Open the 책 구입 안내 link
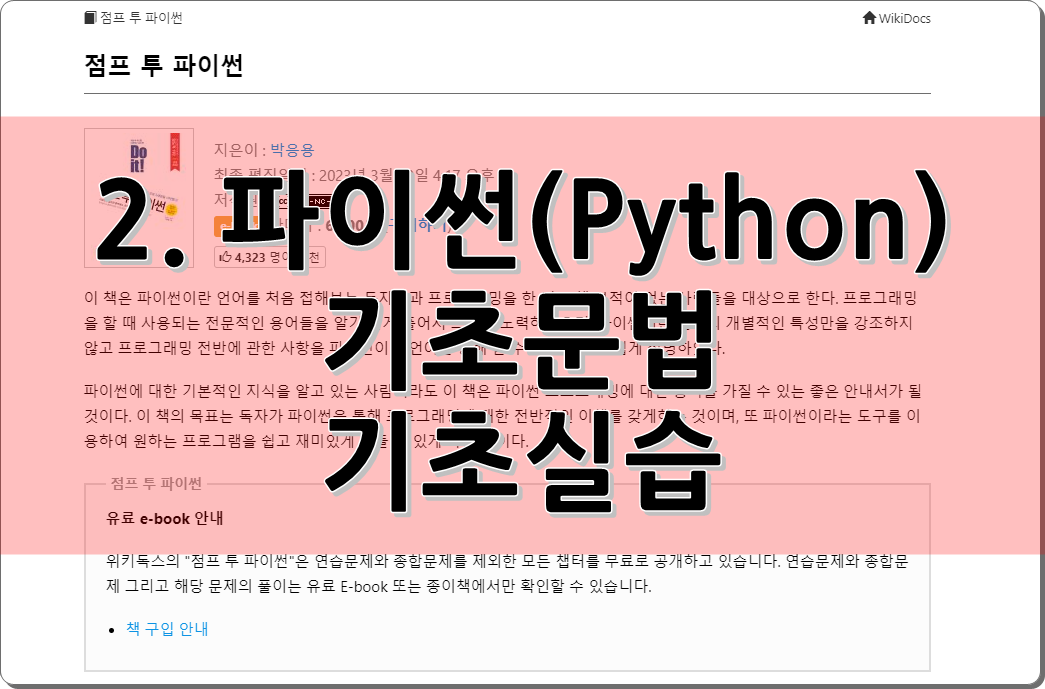Image resolution: width=1045 pixels, height=689 pixels. point(167,629)
